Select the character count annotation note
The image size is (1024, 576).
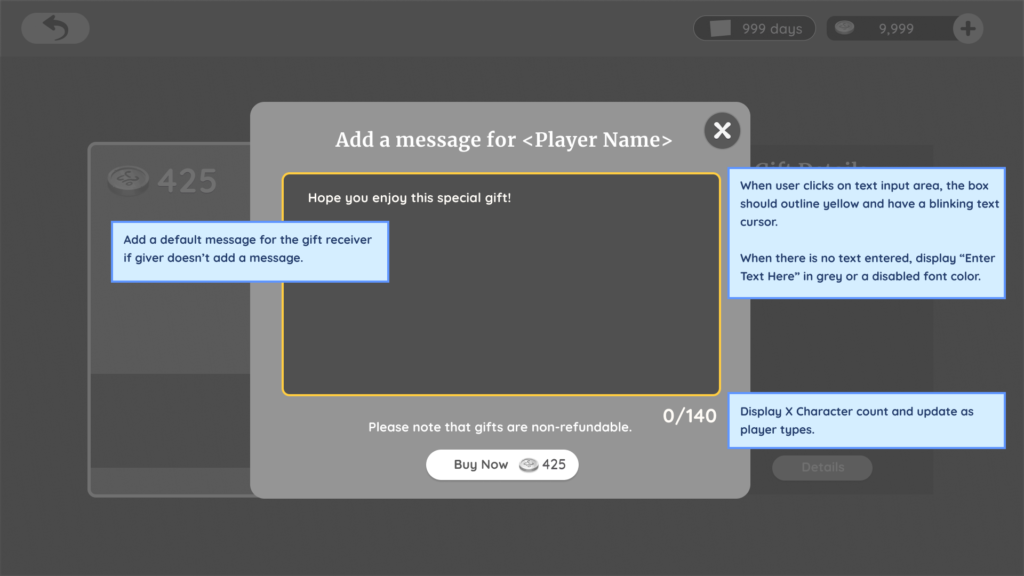866,420
